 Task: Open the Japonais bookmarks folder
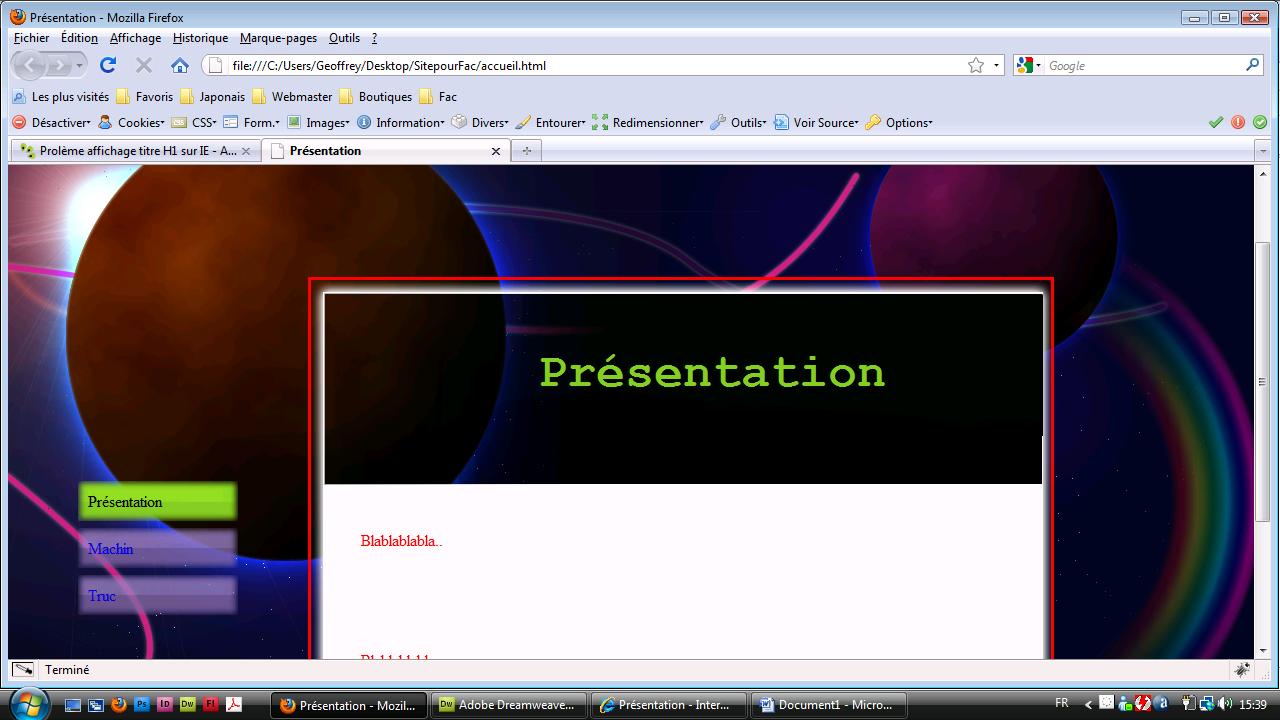(x=212, y=97)
